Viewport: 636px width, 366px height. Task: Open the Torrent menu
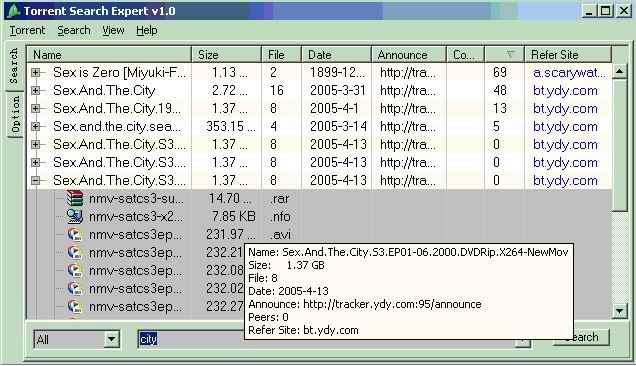point(27,30)
